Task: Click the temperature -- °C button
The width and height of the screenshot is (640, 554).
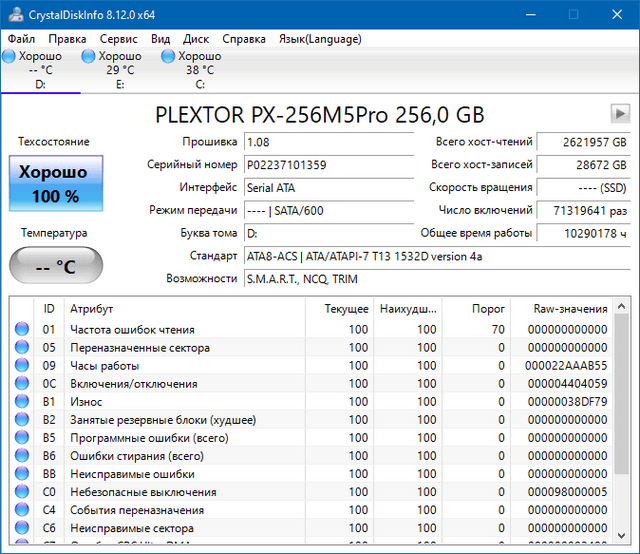Action: [x=54, y=266]
